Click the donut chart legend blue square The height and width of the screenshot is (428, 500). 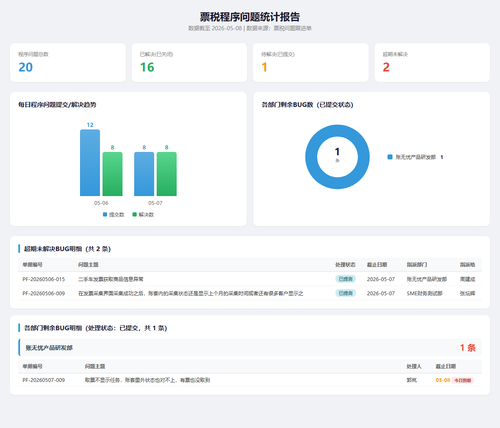tap(390, 157)
